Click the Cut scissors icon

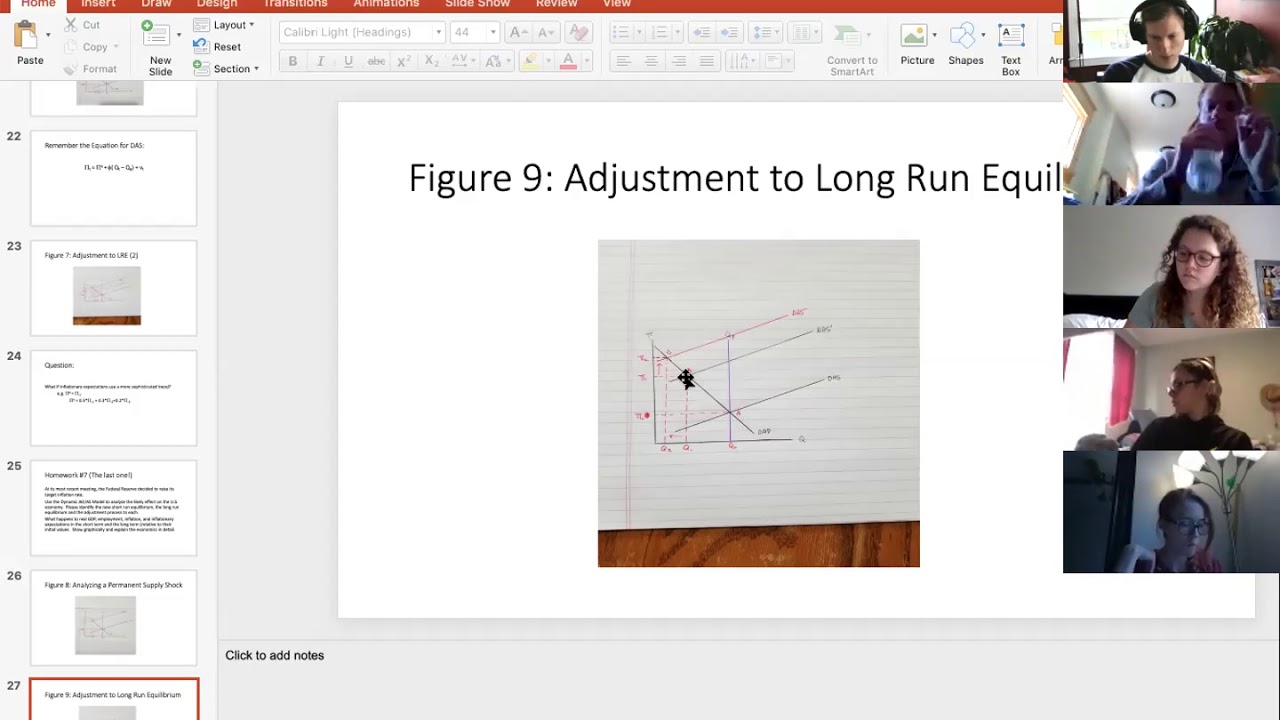click(70, 24)
